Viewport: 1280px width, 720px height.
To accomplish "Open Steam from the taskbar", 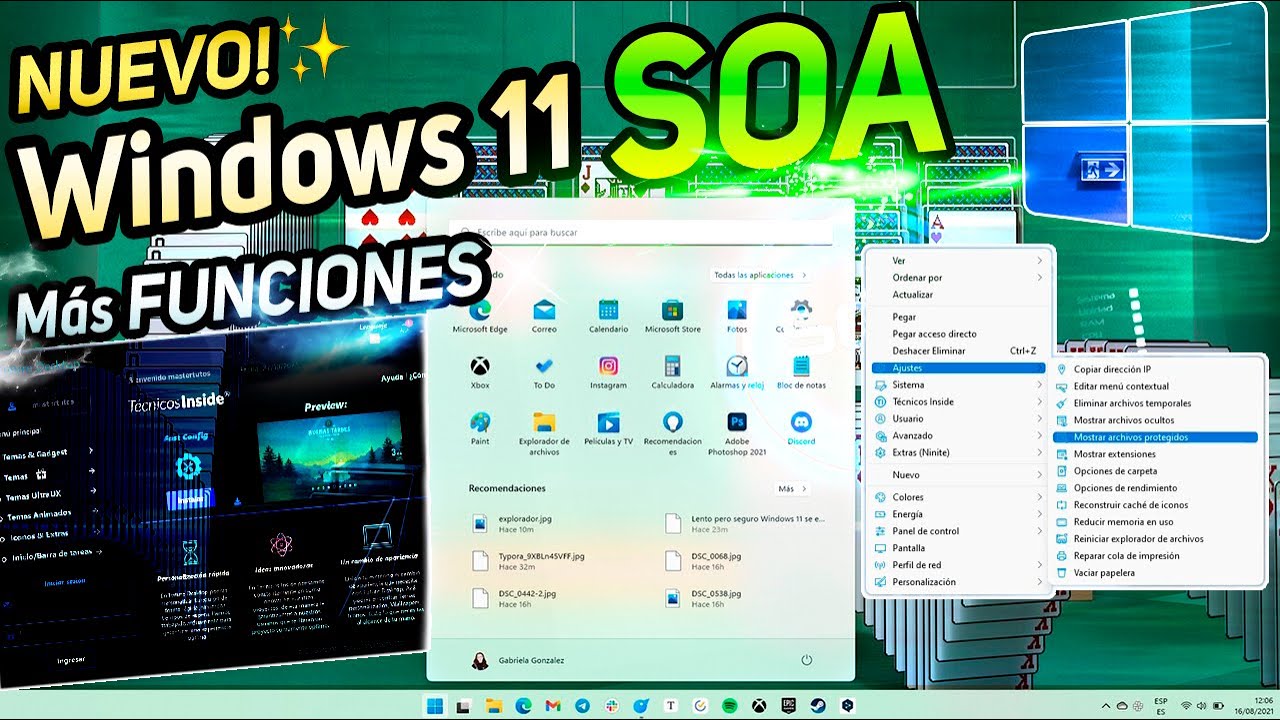I will [818, 706].
